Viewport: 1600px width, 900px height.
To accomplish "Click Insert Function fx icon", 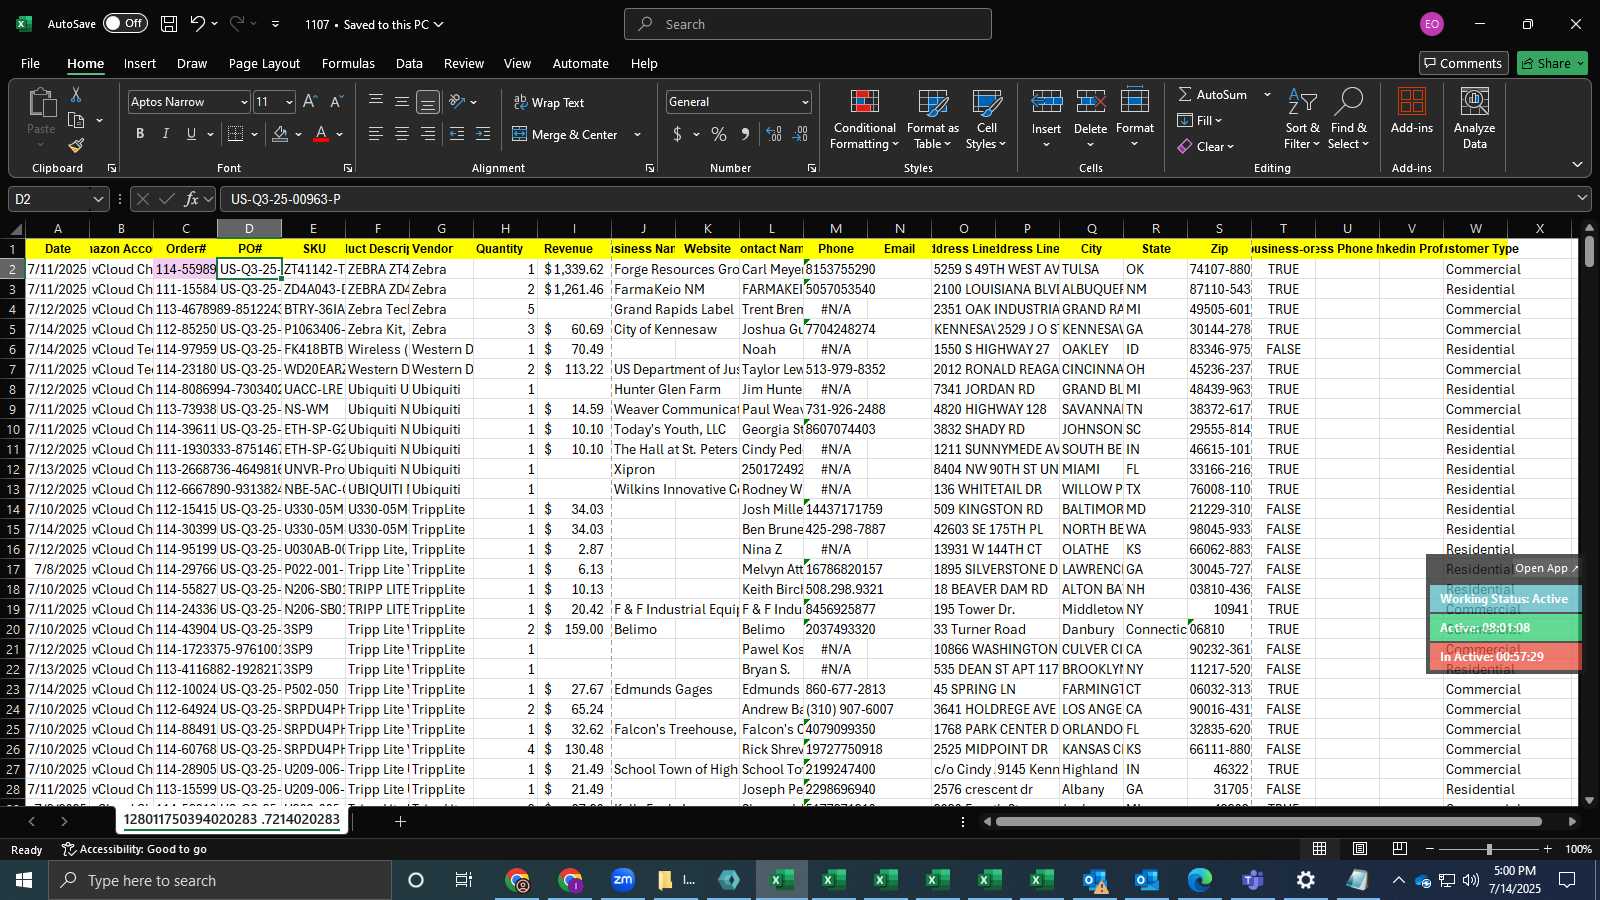I will tap(191, 199).
